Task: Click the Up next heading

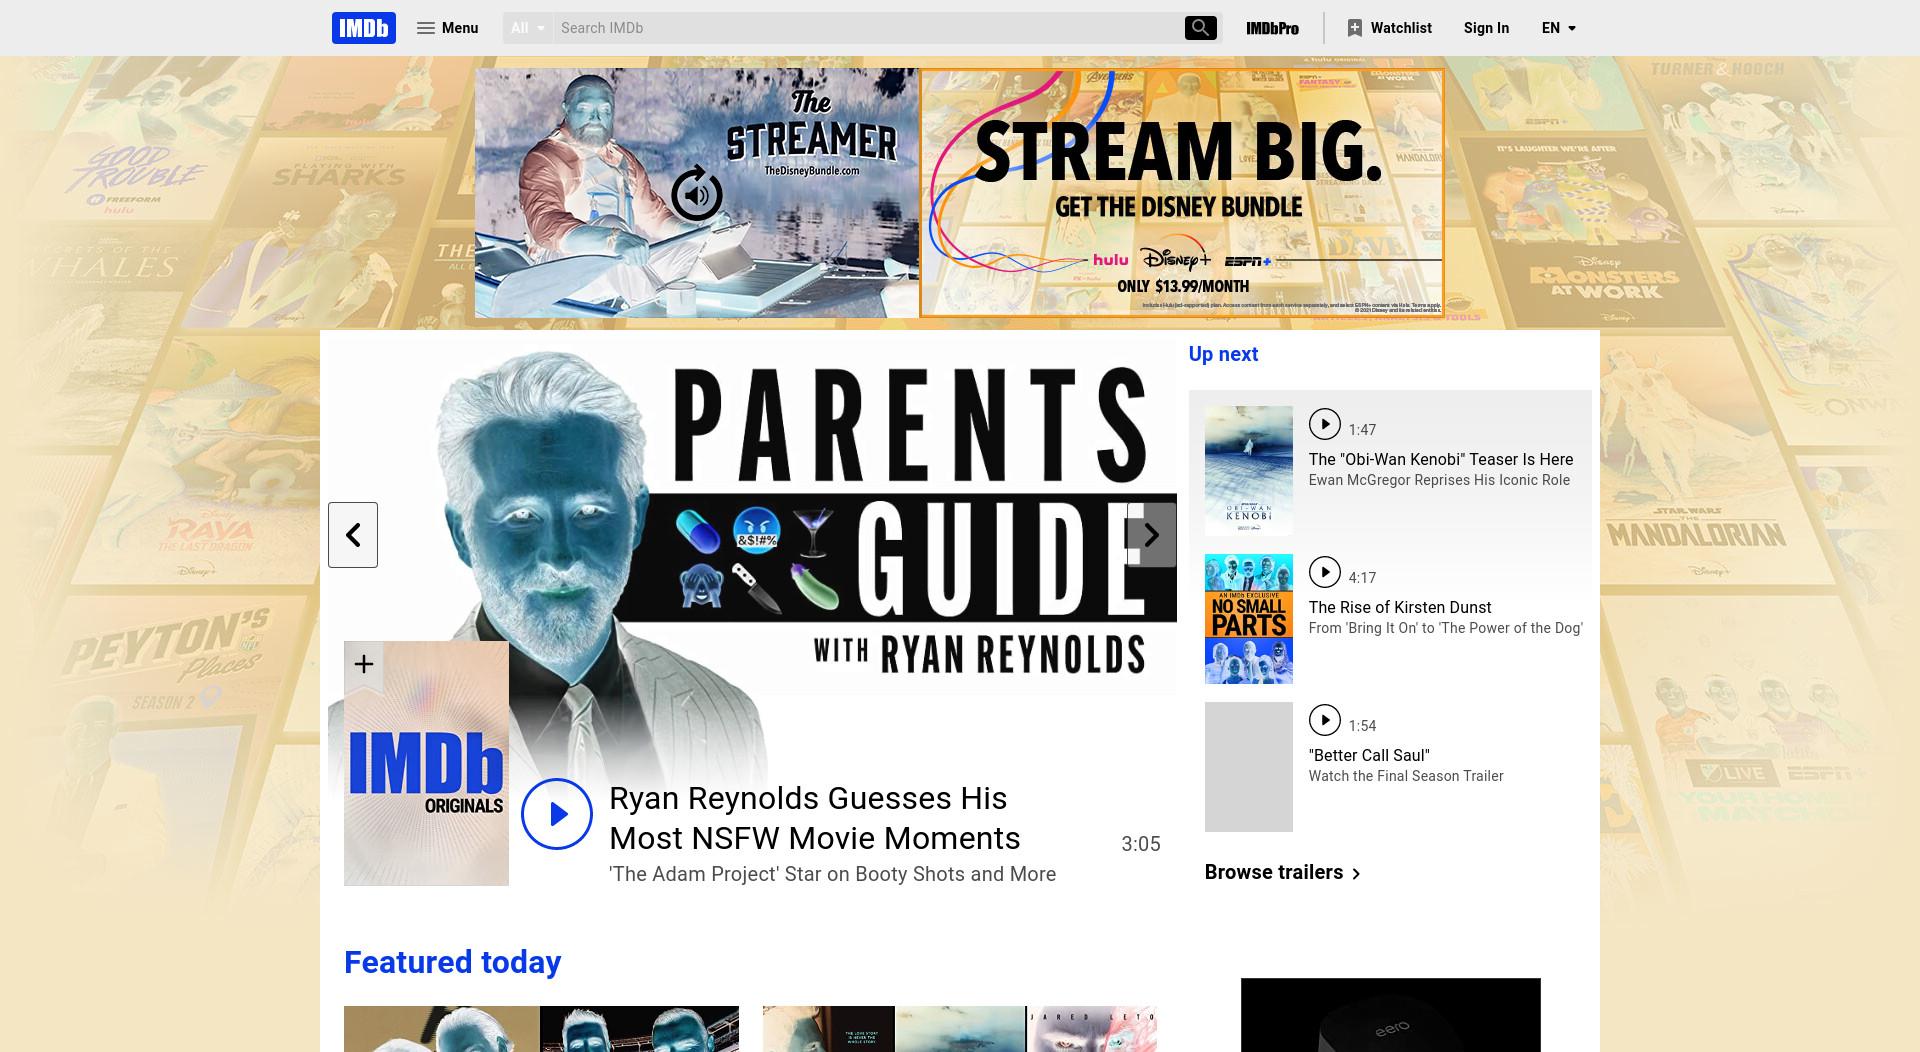Action: 1223,354
